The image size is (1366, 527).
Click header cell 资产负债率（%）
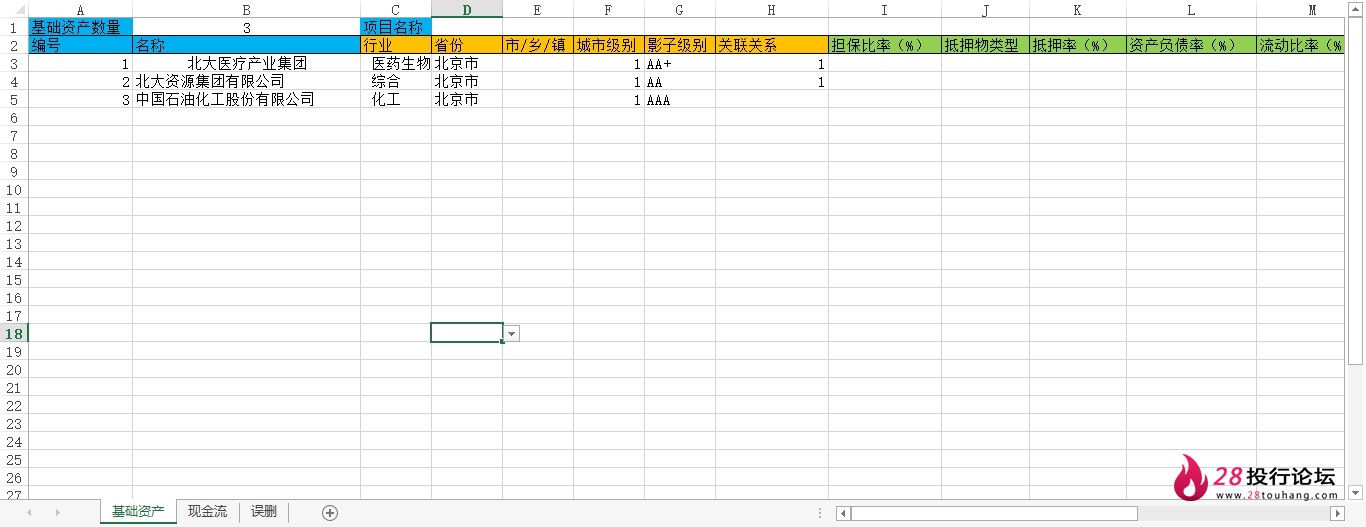tap(1191, 45)
